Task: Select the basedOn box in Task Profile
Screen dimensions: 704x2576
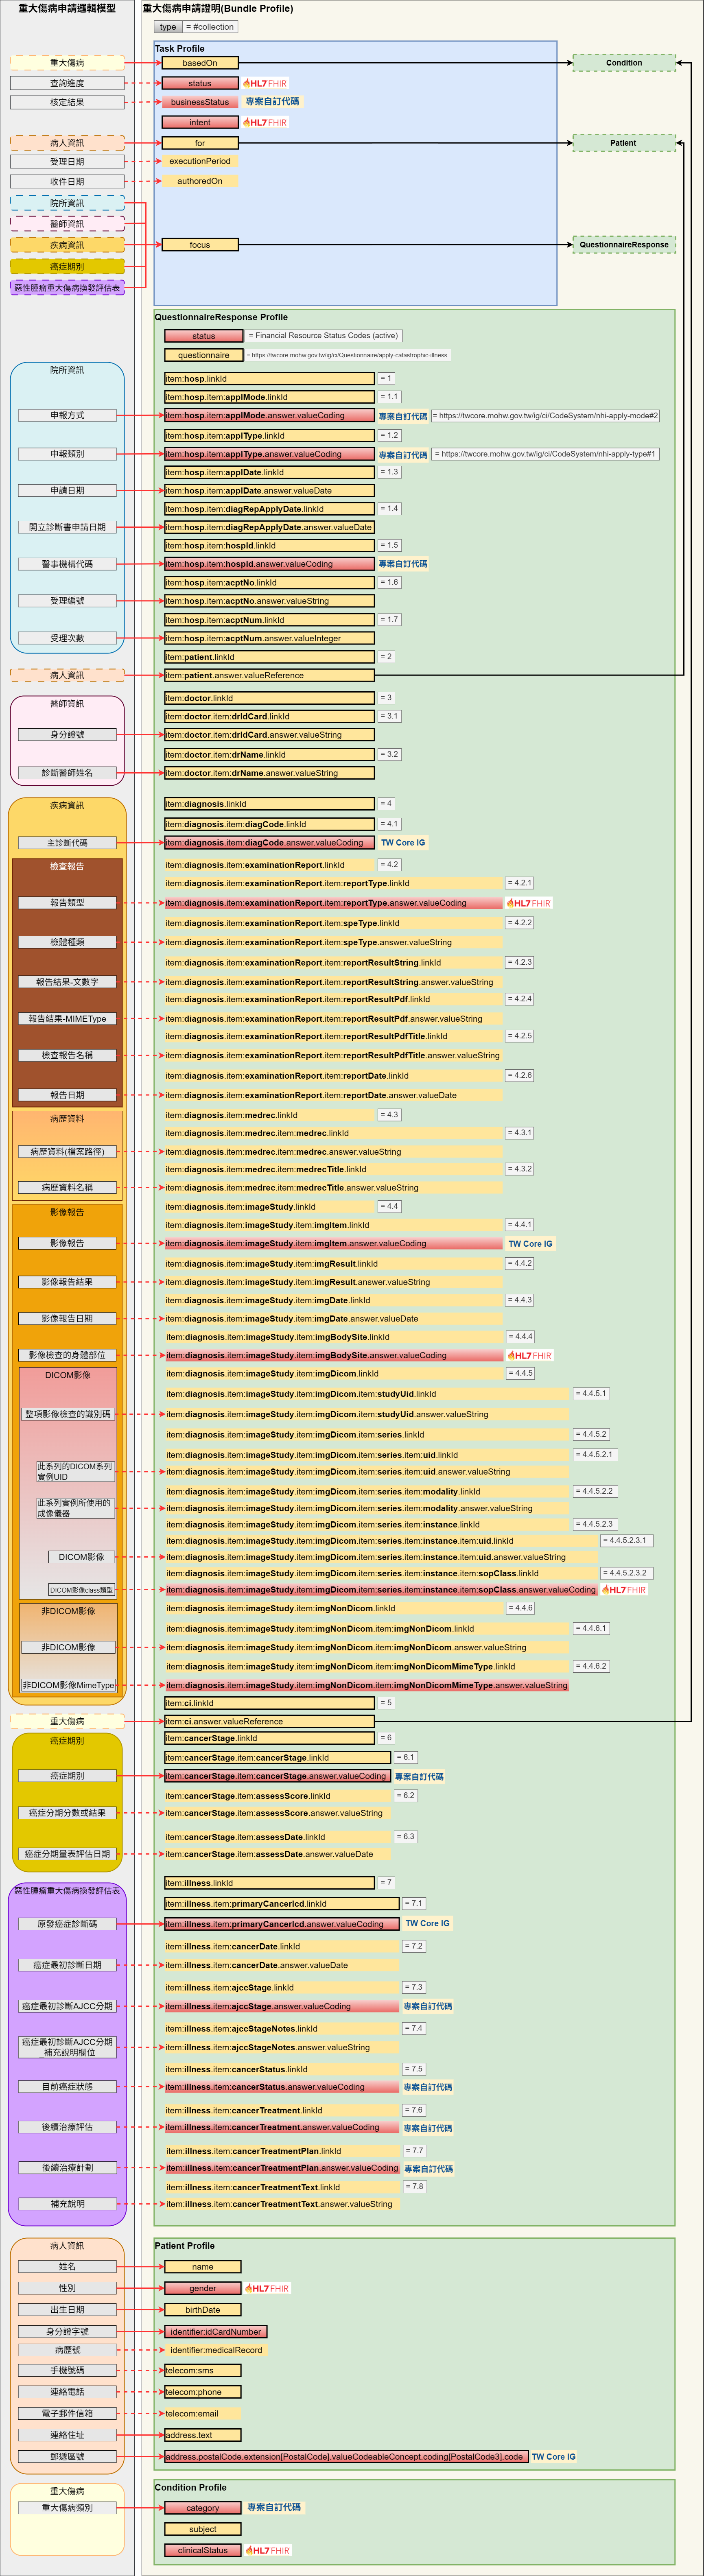Action: (x=200, y=63)
